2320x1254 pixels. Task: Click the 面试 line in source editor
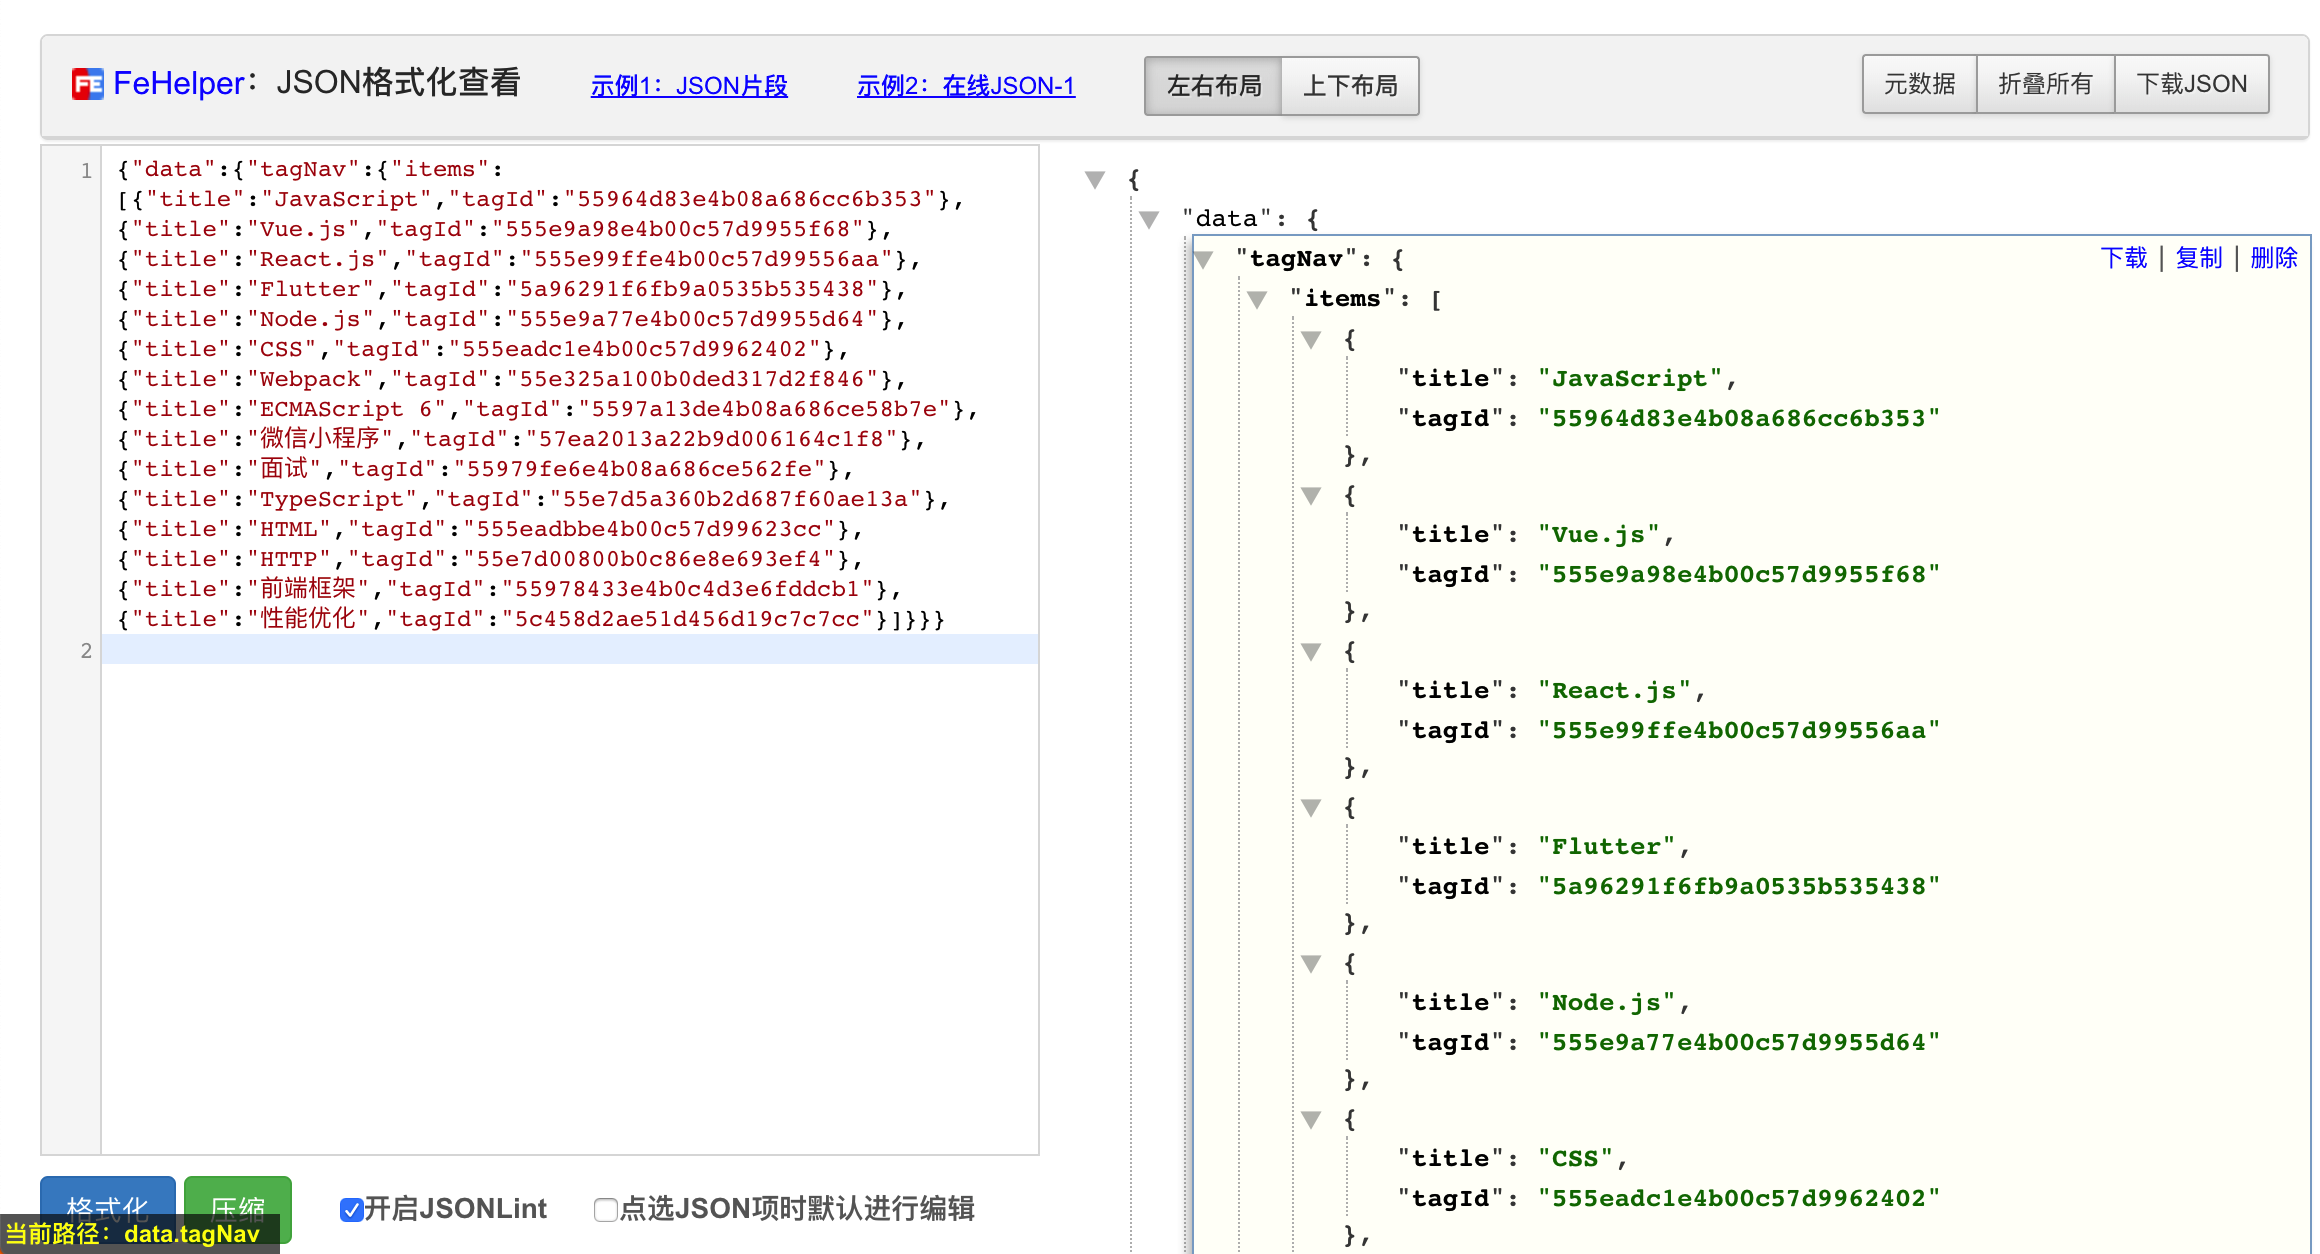pyautogui.click(x=485, y=470)
